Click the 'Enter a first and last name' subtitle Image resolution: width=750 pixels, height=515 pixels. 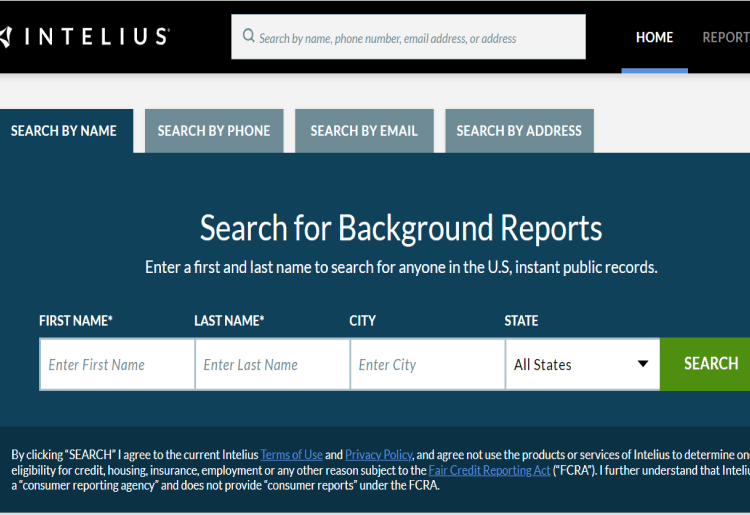pos(401,267)
